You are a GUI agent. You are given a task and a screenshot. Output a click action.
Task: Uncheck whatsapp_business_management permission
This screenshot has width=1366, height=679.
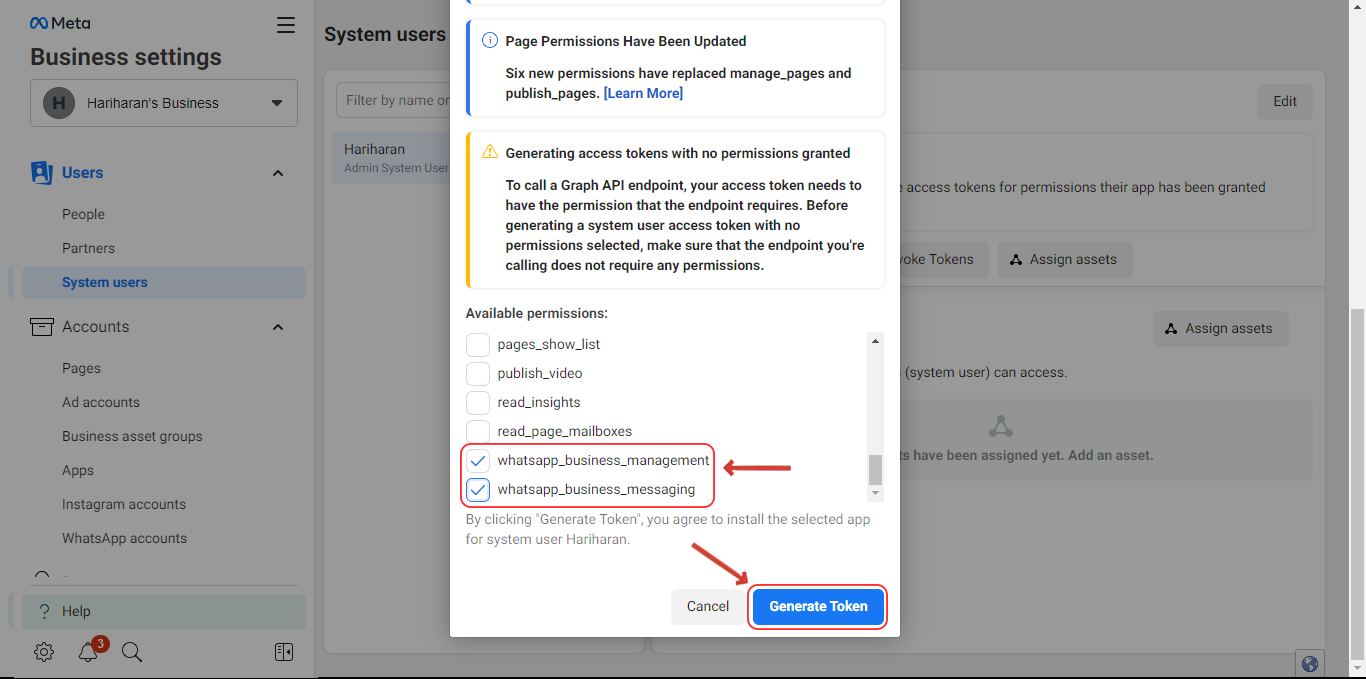pyautogui.click(x=478, y=460)
